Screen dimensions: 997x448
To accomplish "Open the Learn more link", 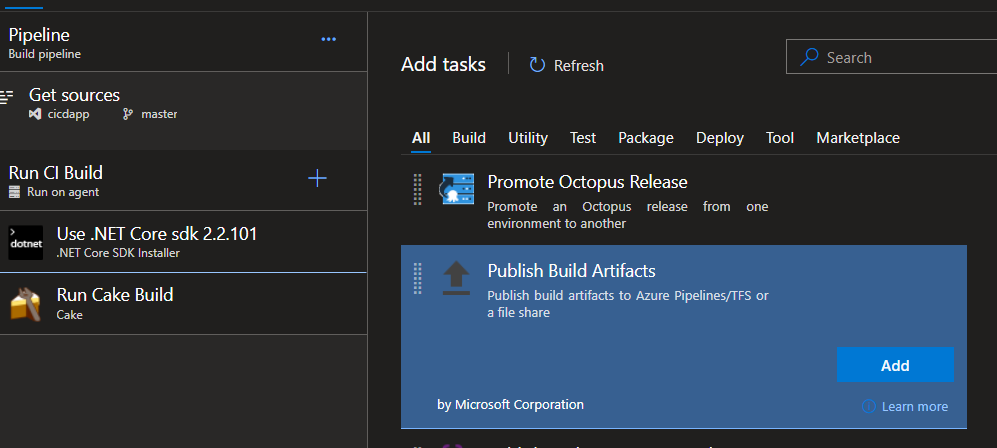I will click(x=914, y=406).
